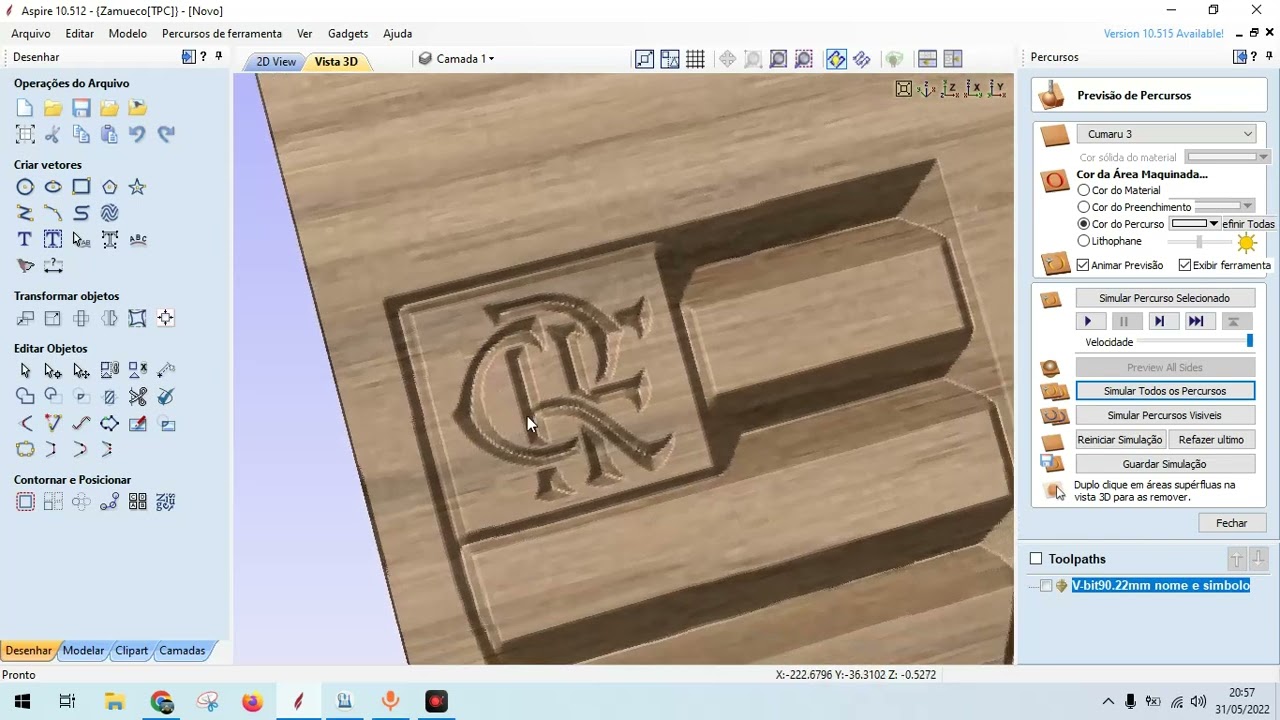Switch to isometric 3D view icon
Viewport: 1280px width, 720px height.
927,89
